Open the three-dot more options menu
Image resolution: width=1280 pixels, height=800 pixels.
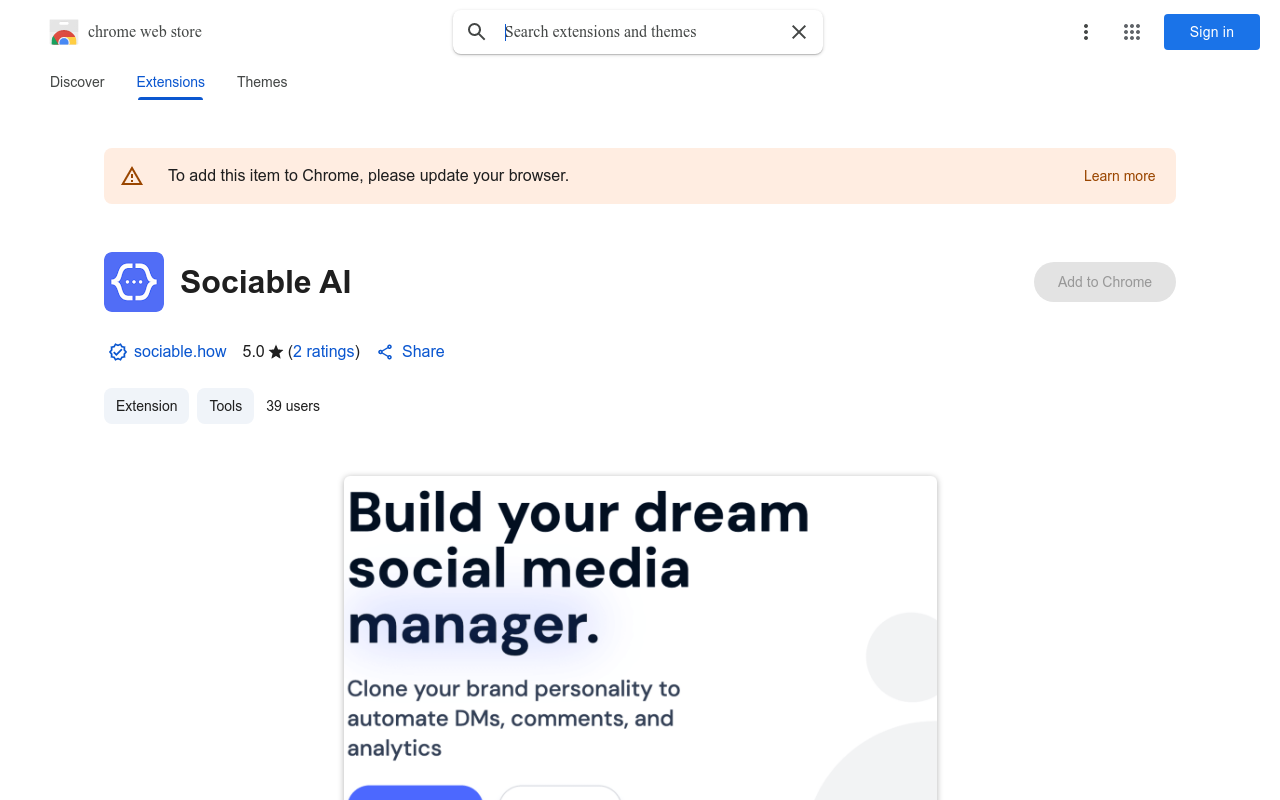tap(1086, 32)
